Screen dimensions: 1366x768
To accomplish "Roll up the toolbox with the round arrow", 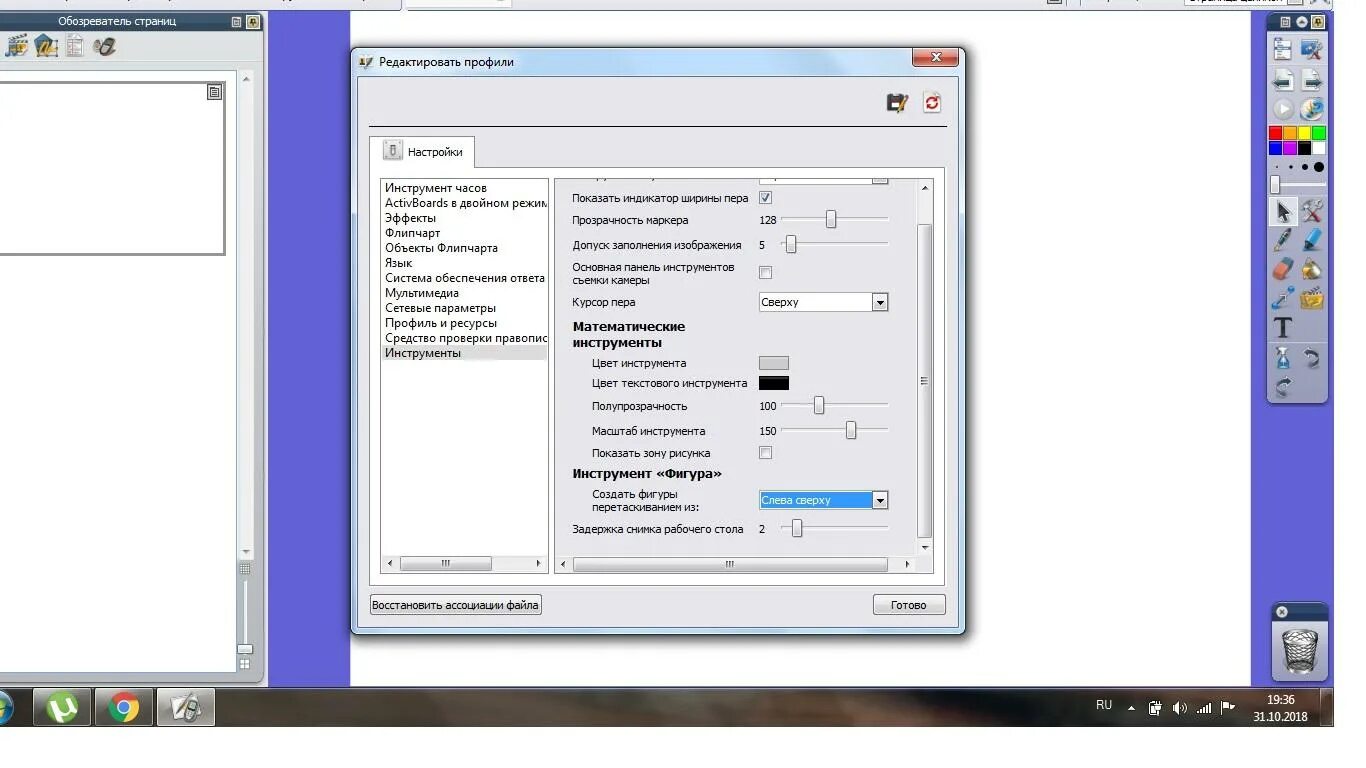I will [1302, 21].
